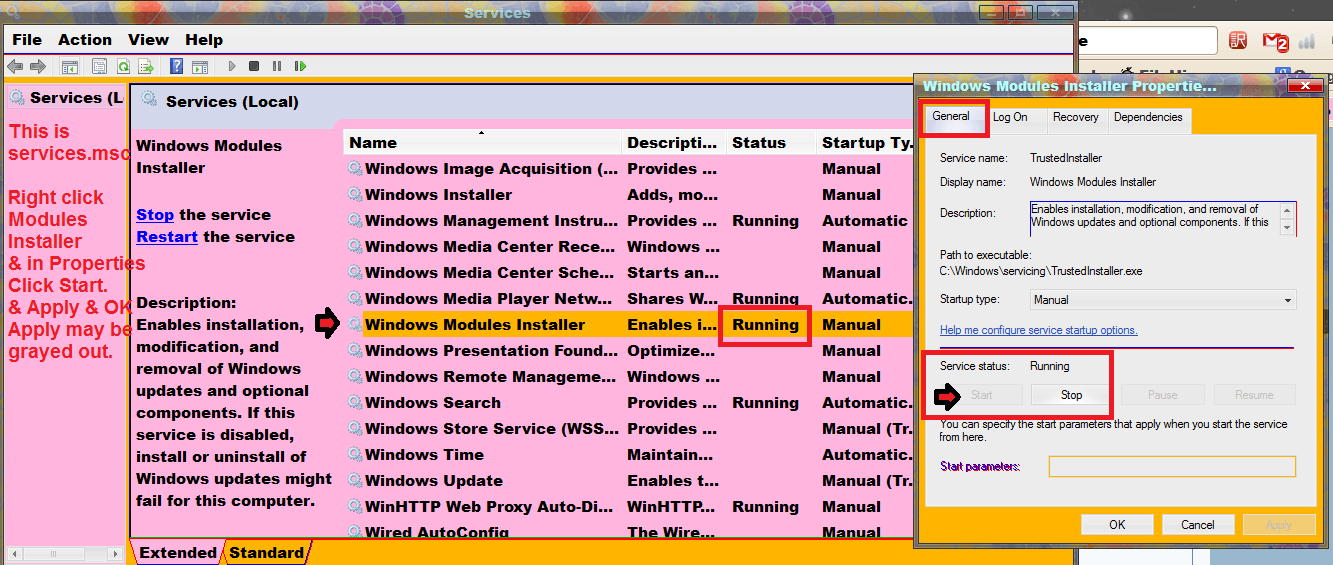Select Services (Local) node in console tree
This screenshot has height=565, width=1333.
click(66, 98)
